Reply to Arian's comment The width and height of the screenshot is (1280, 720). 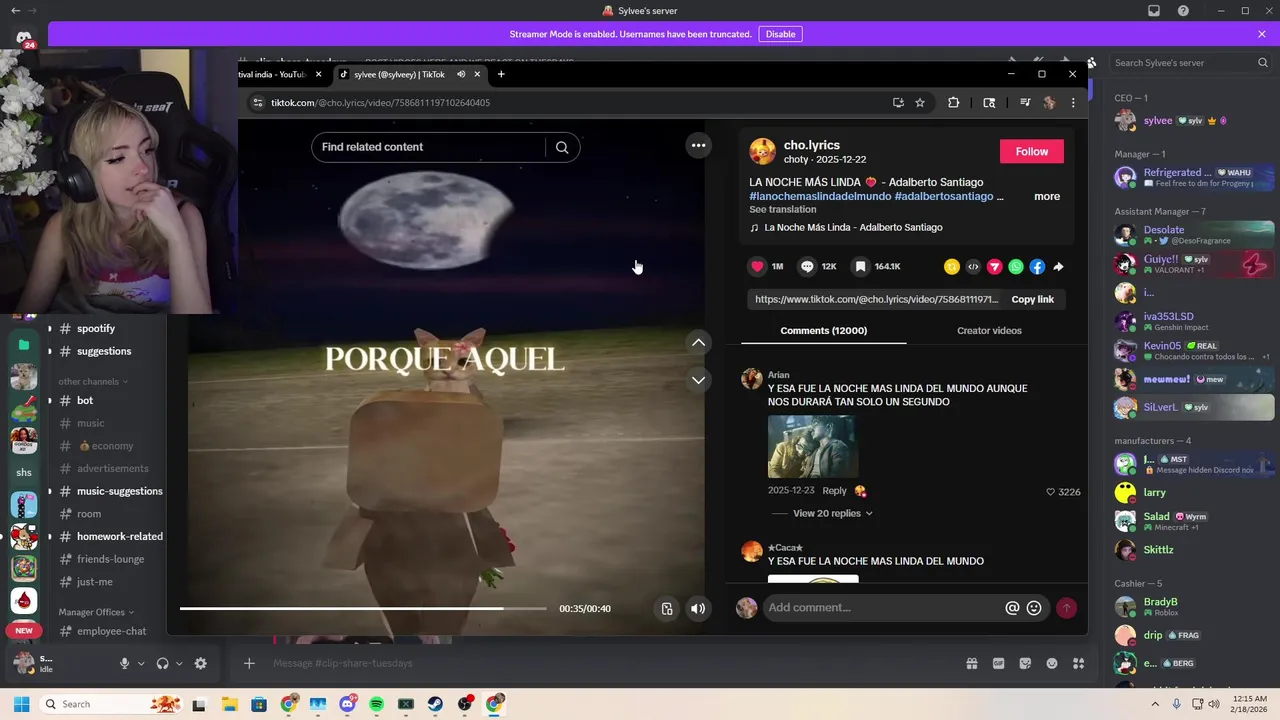(834, 491)
